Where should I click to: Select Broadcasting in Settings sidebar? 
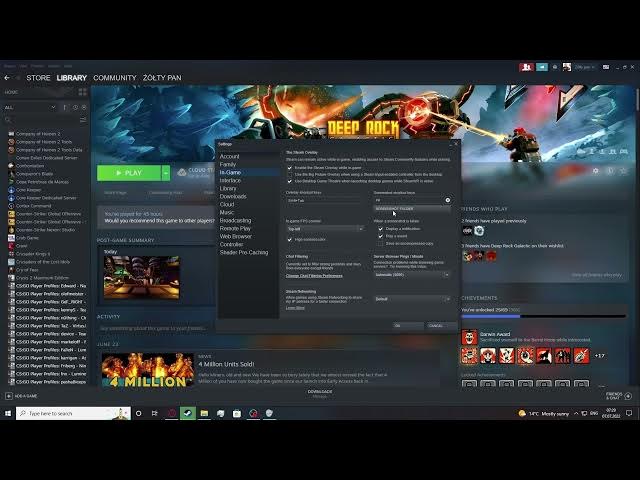tap(236, 220)
